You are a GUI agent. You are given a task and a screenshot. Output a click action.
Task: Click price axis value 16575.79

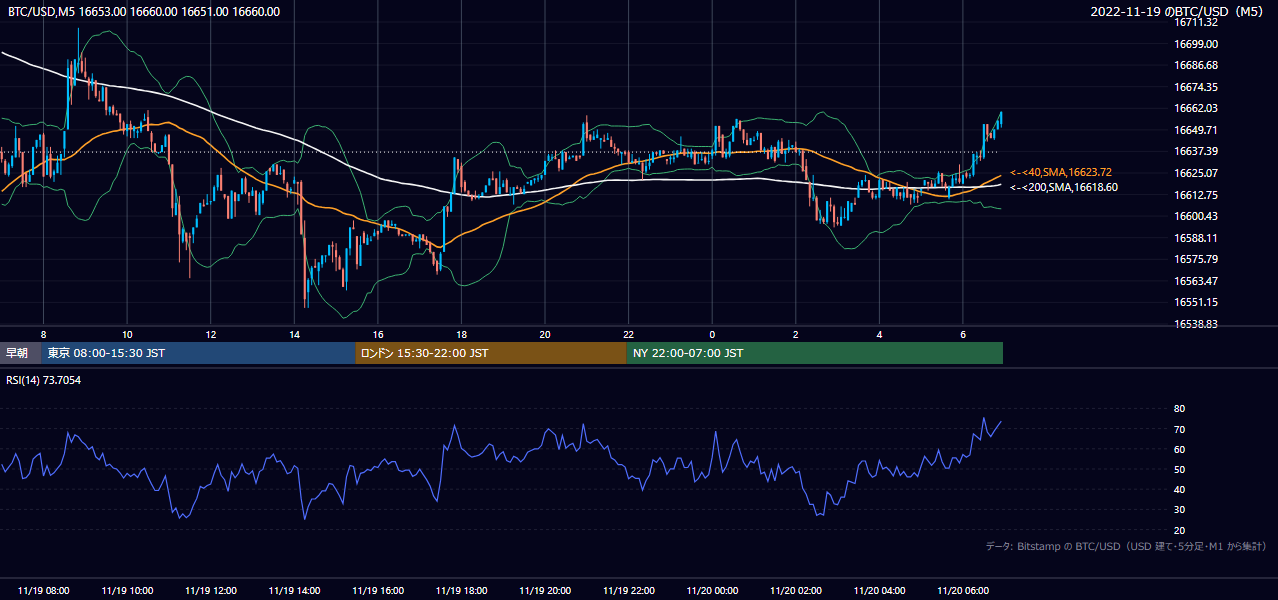(1196, 259)
